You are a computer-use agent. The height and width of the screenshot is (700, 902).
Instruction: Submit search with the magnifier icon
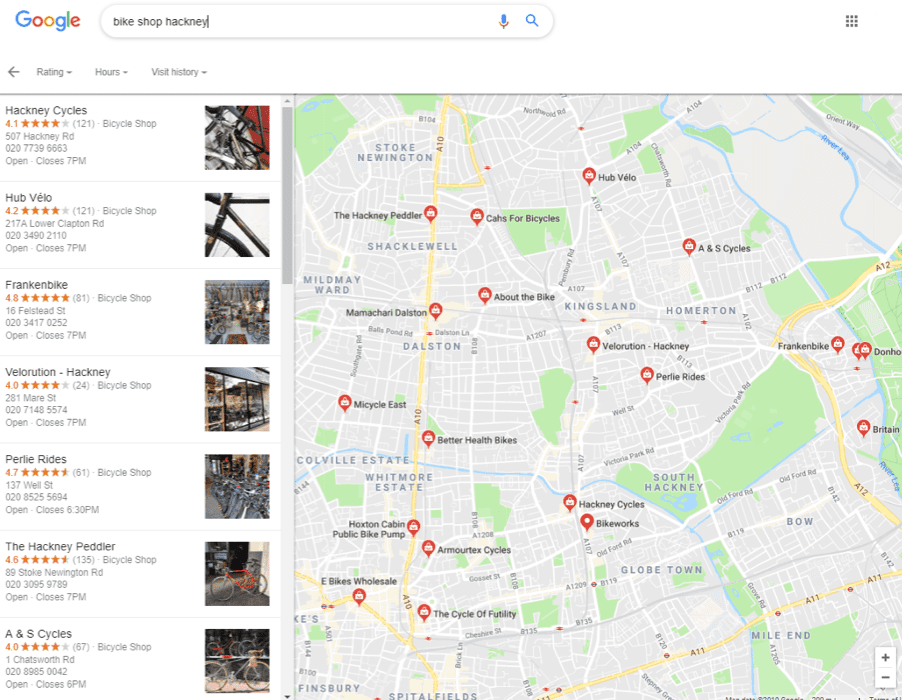point(532,21)
